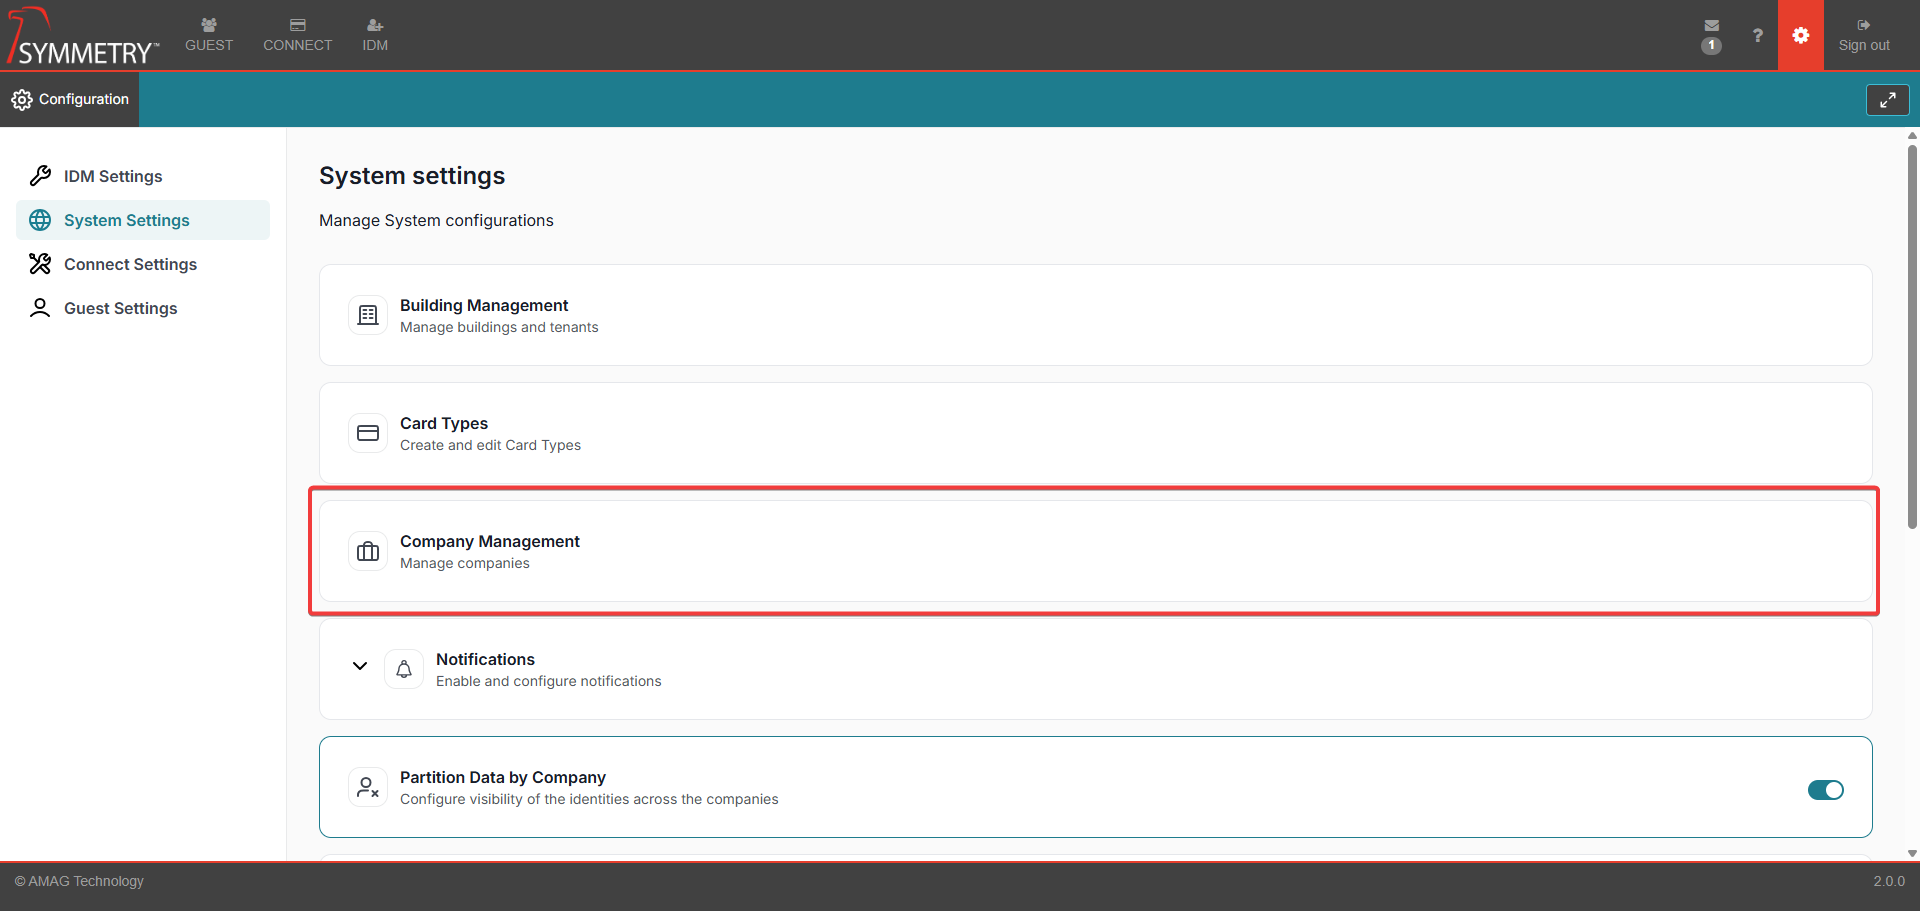Expand the Notifications section chevron

(360, 666)
